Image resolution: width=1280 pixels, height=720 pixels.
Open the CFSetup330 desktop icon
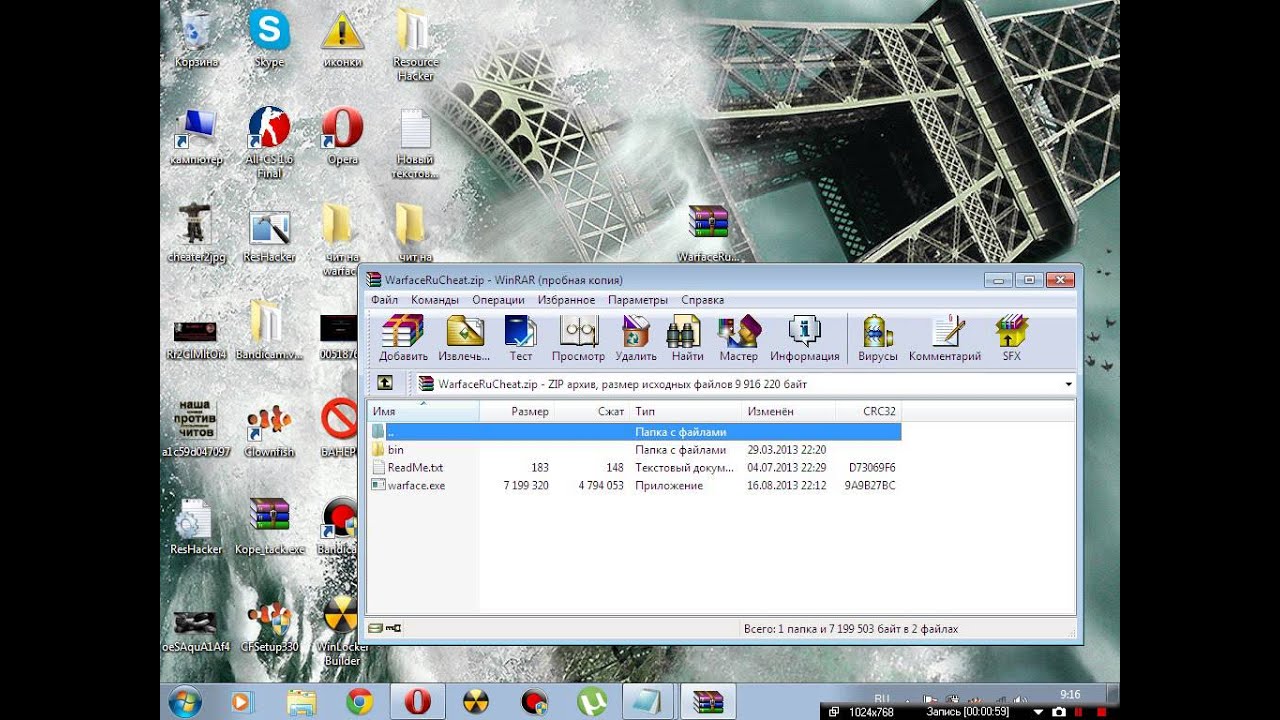[x=269, y=624]
